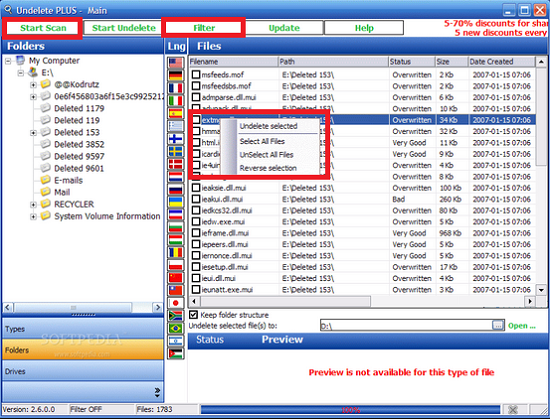The image size is (550, 419).
Task: Switch language using the Bulgarian flag
Action: [x=175, y=227]
